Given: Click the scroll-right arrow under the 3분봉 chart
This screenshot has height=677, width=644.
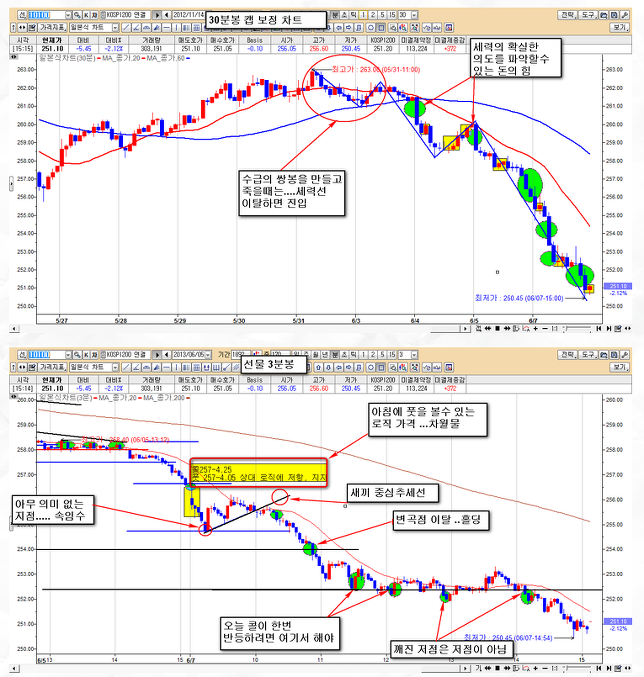Looking at the screenshot, I should [x=465, y=668].
